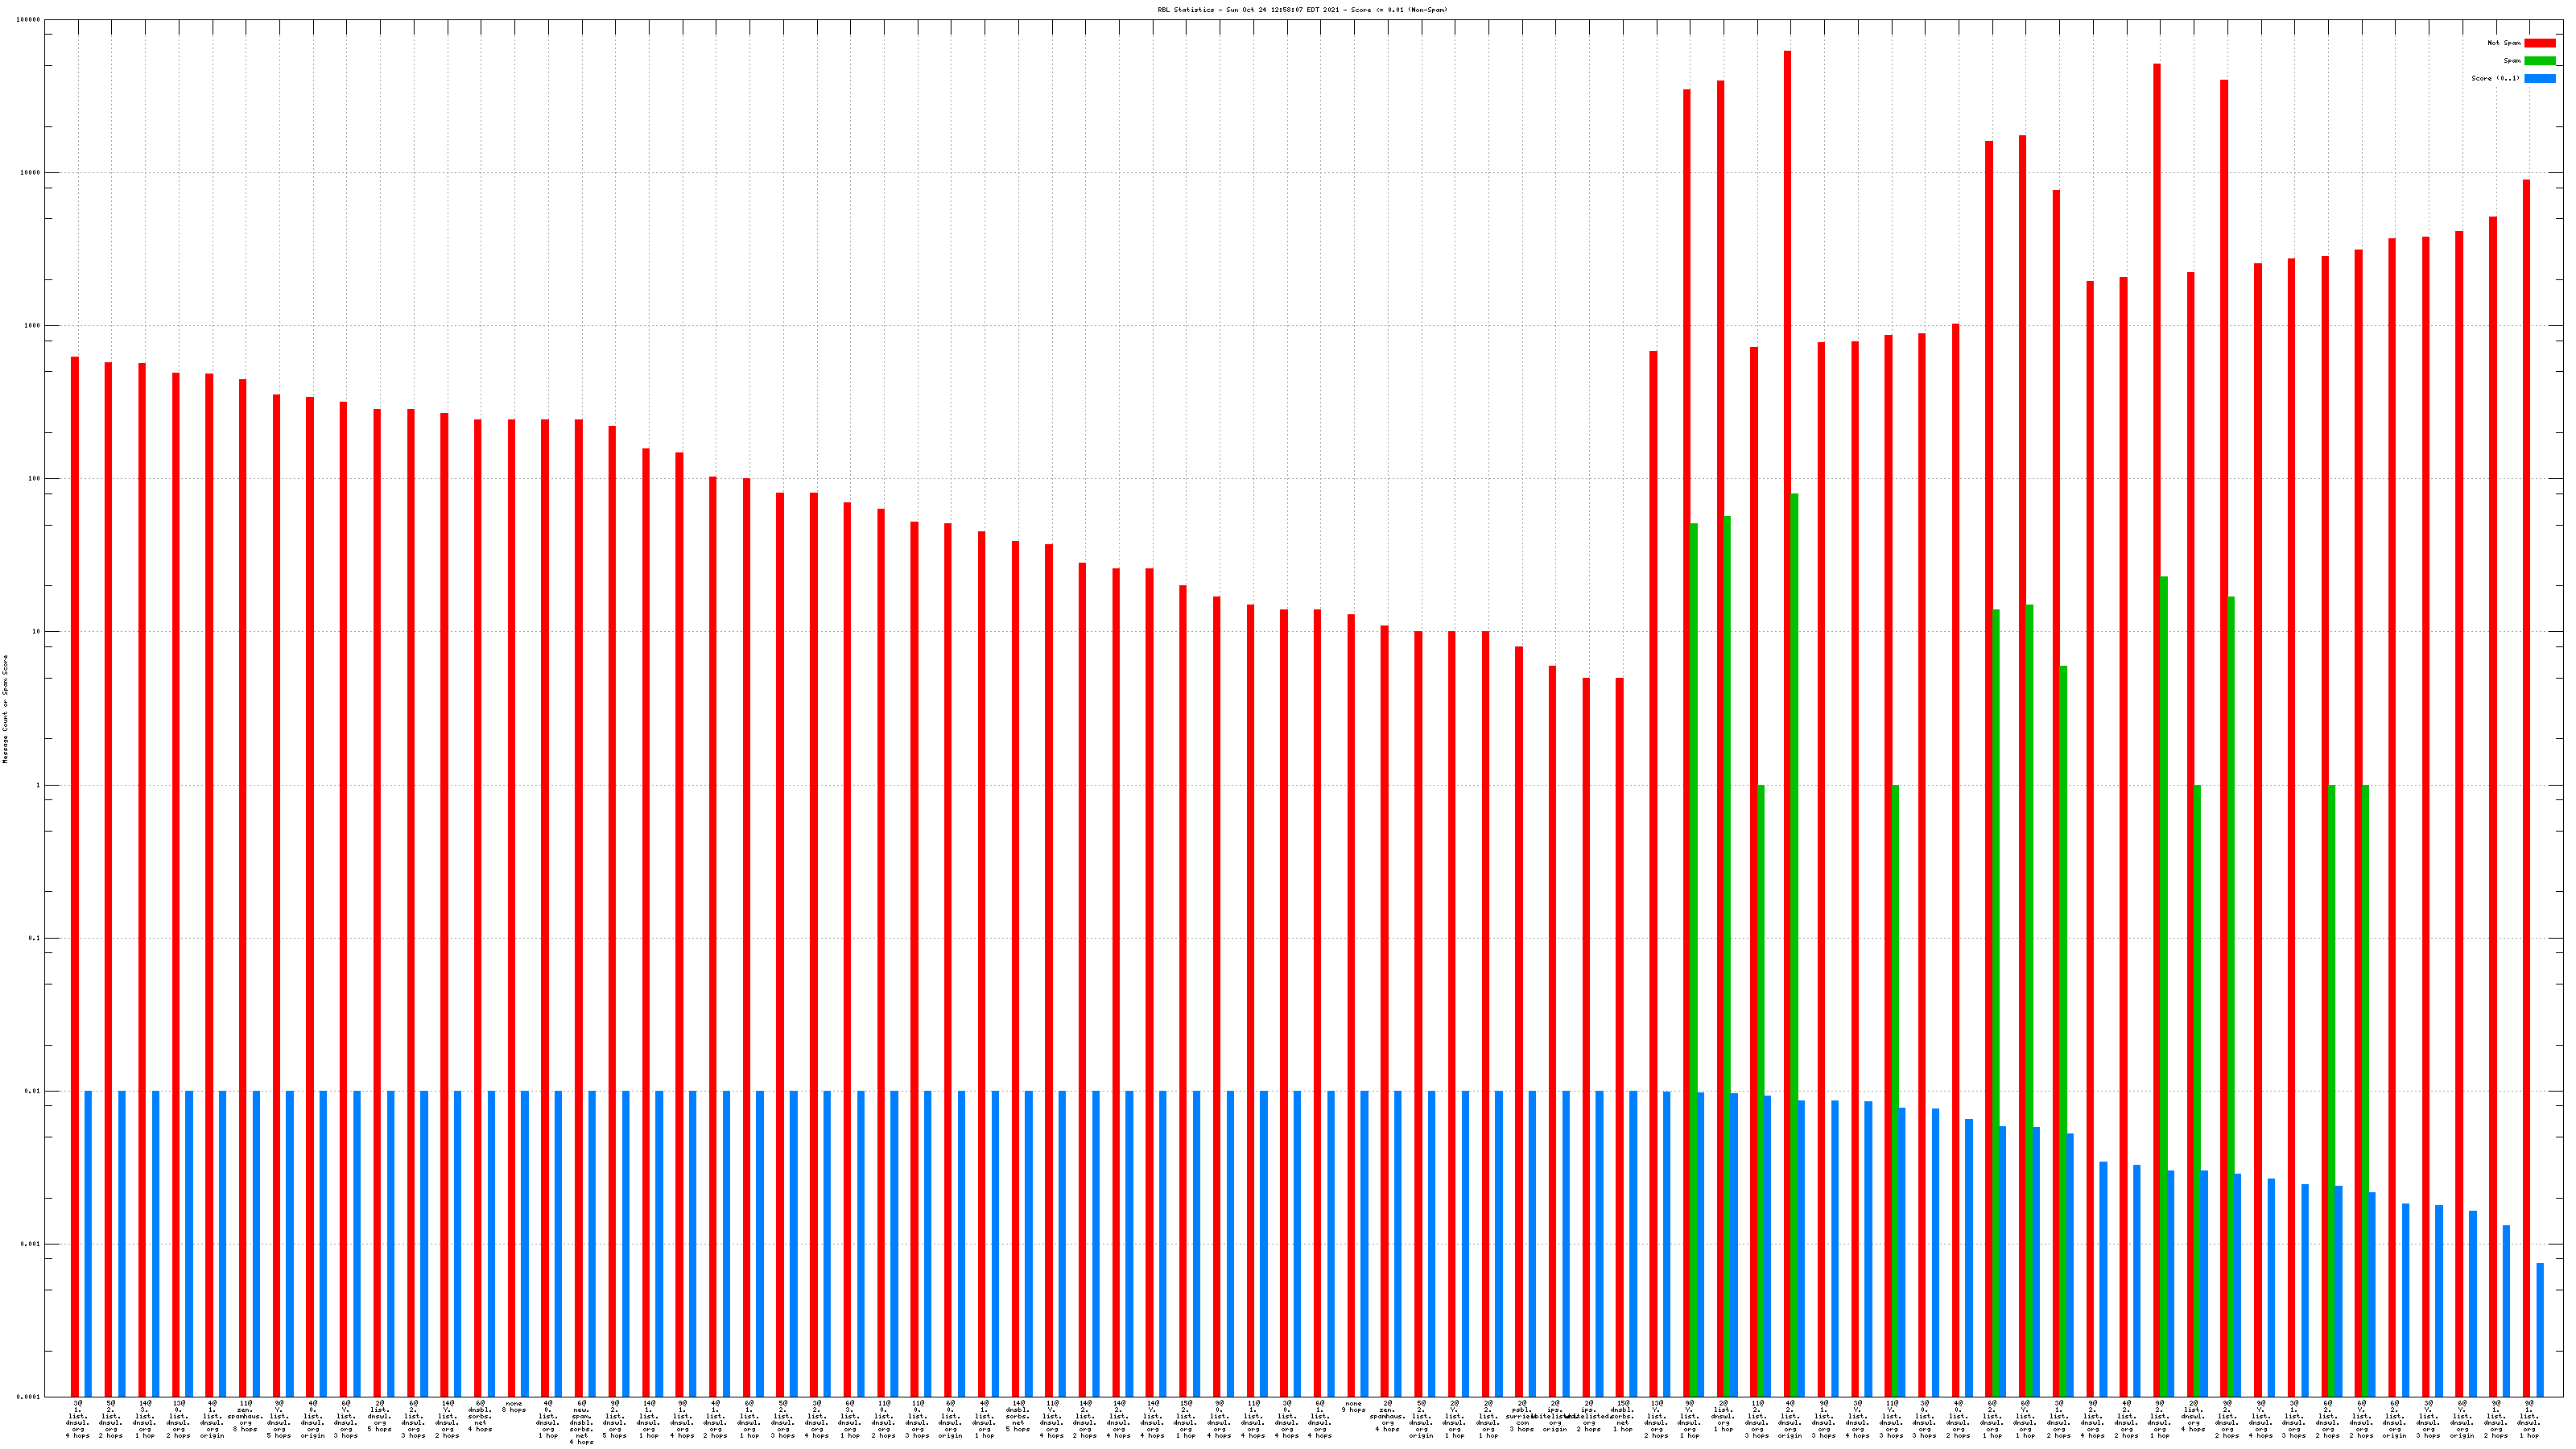Click the 0.0001 y-axis tick label

[29, 1397]
